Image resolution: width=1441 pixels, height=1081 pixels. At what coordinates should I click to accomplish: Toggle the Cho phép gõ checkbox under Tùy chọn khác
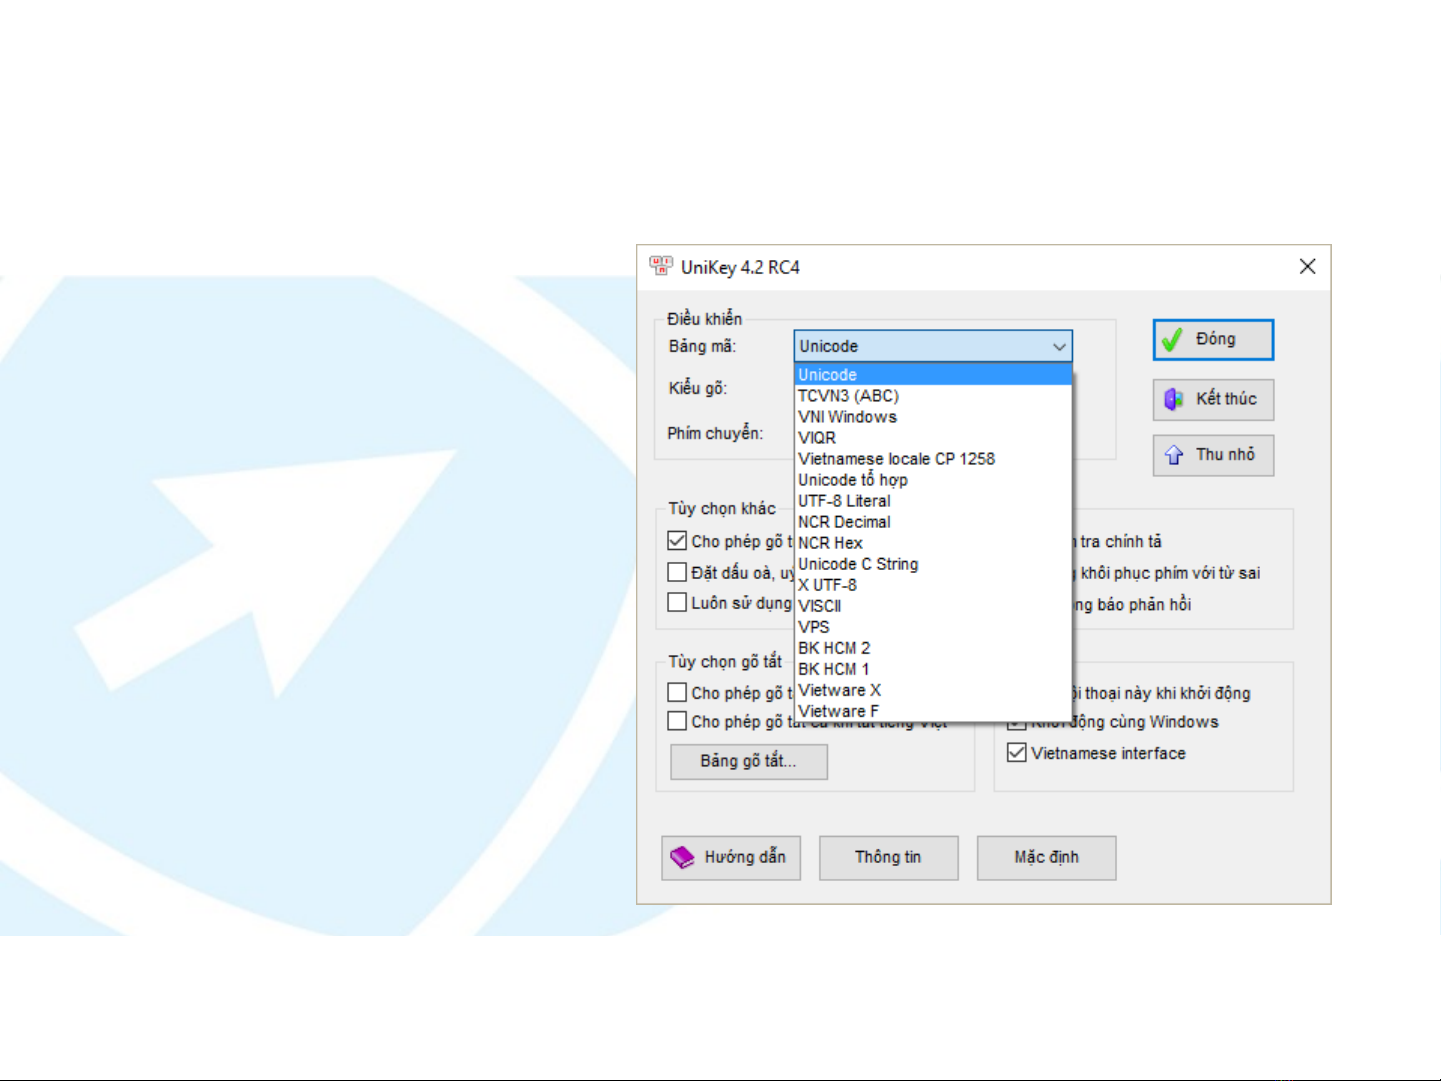click(677, 541)
